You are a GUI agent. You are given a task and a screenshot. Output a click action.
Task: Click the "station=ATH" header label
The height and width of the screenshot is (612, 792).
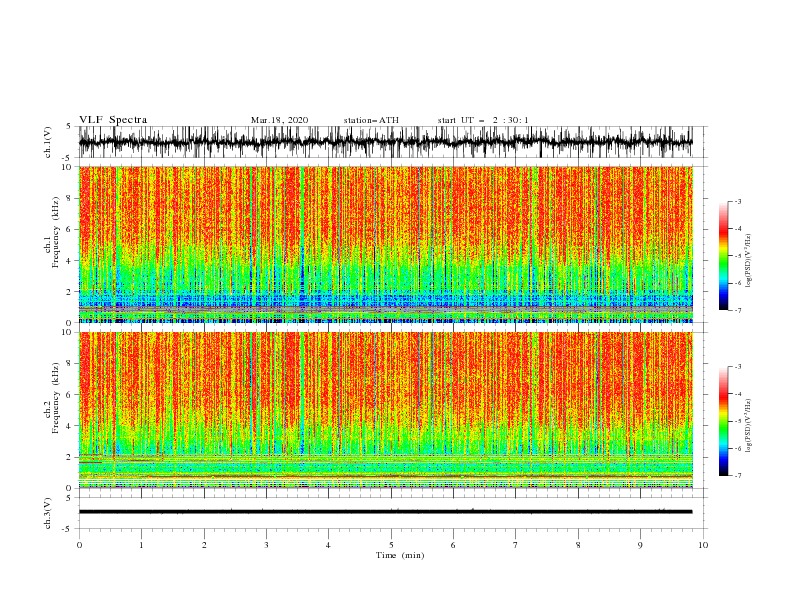pos(371,120)
